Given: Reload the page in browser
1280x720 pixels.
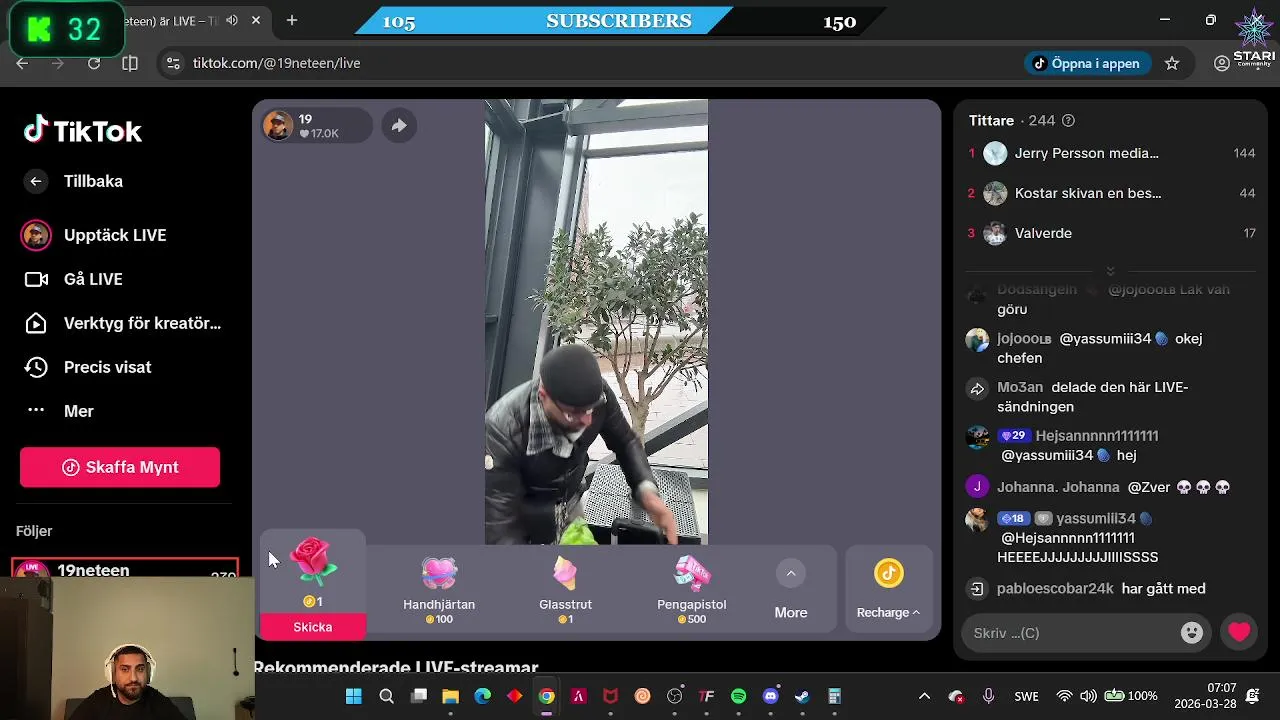Looking at the screenshot, I should coord(94,63).
